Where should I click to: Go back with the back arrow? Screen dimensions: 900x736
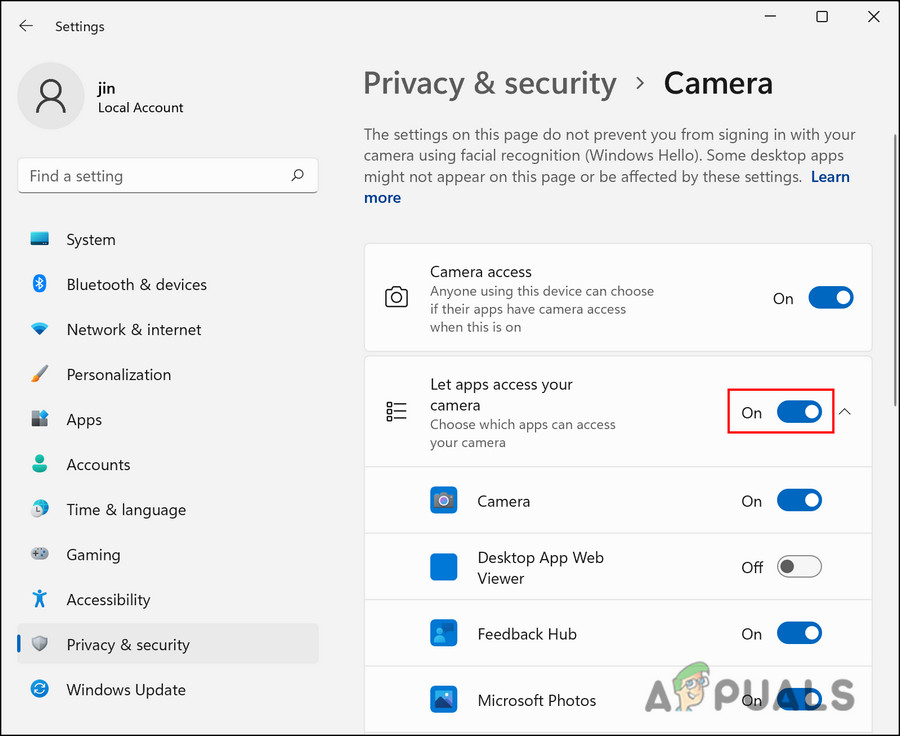click(x=26, y=26)
